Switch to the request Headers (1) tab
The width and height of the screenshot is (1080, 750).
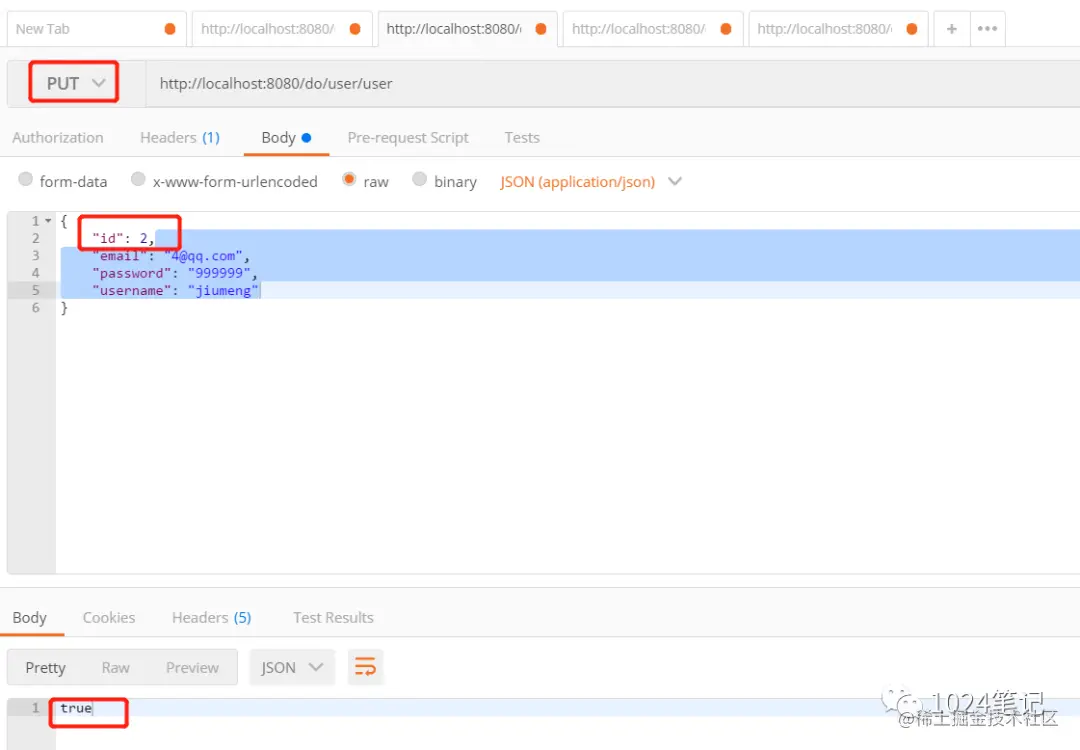180,138
